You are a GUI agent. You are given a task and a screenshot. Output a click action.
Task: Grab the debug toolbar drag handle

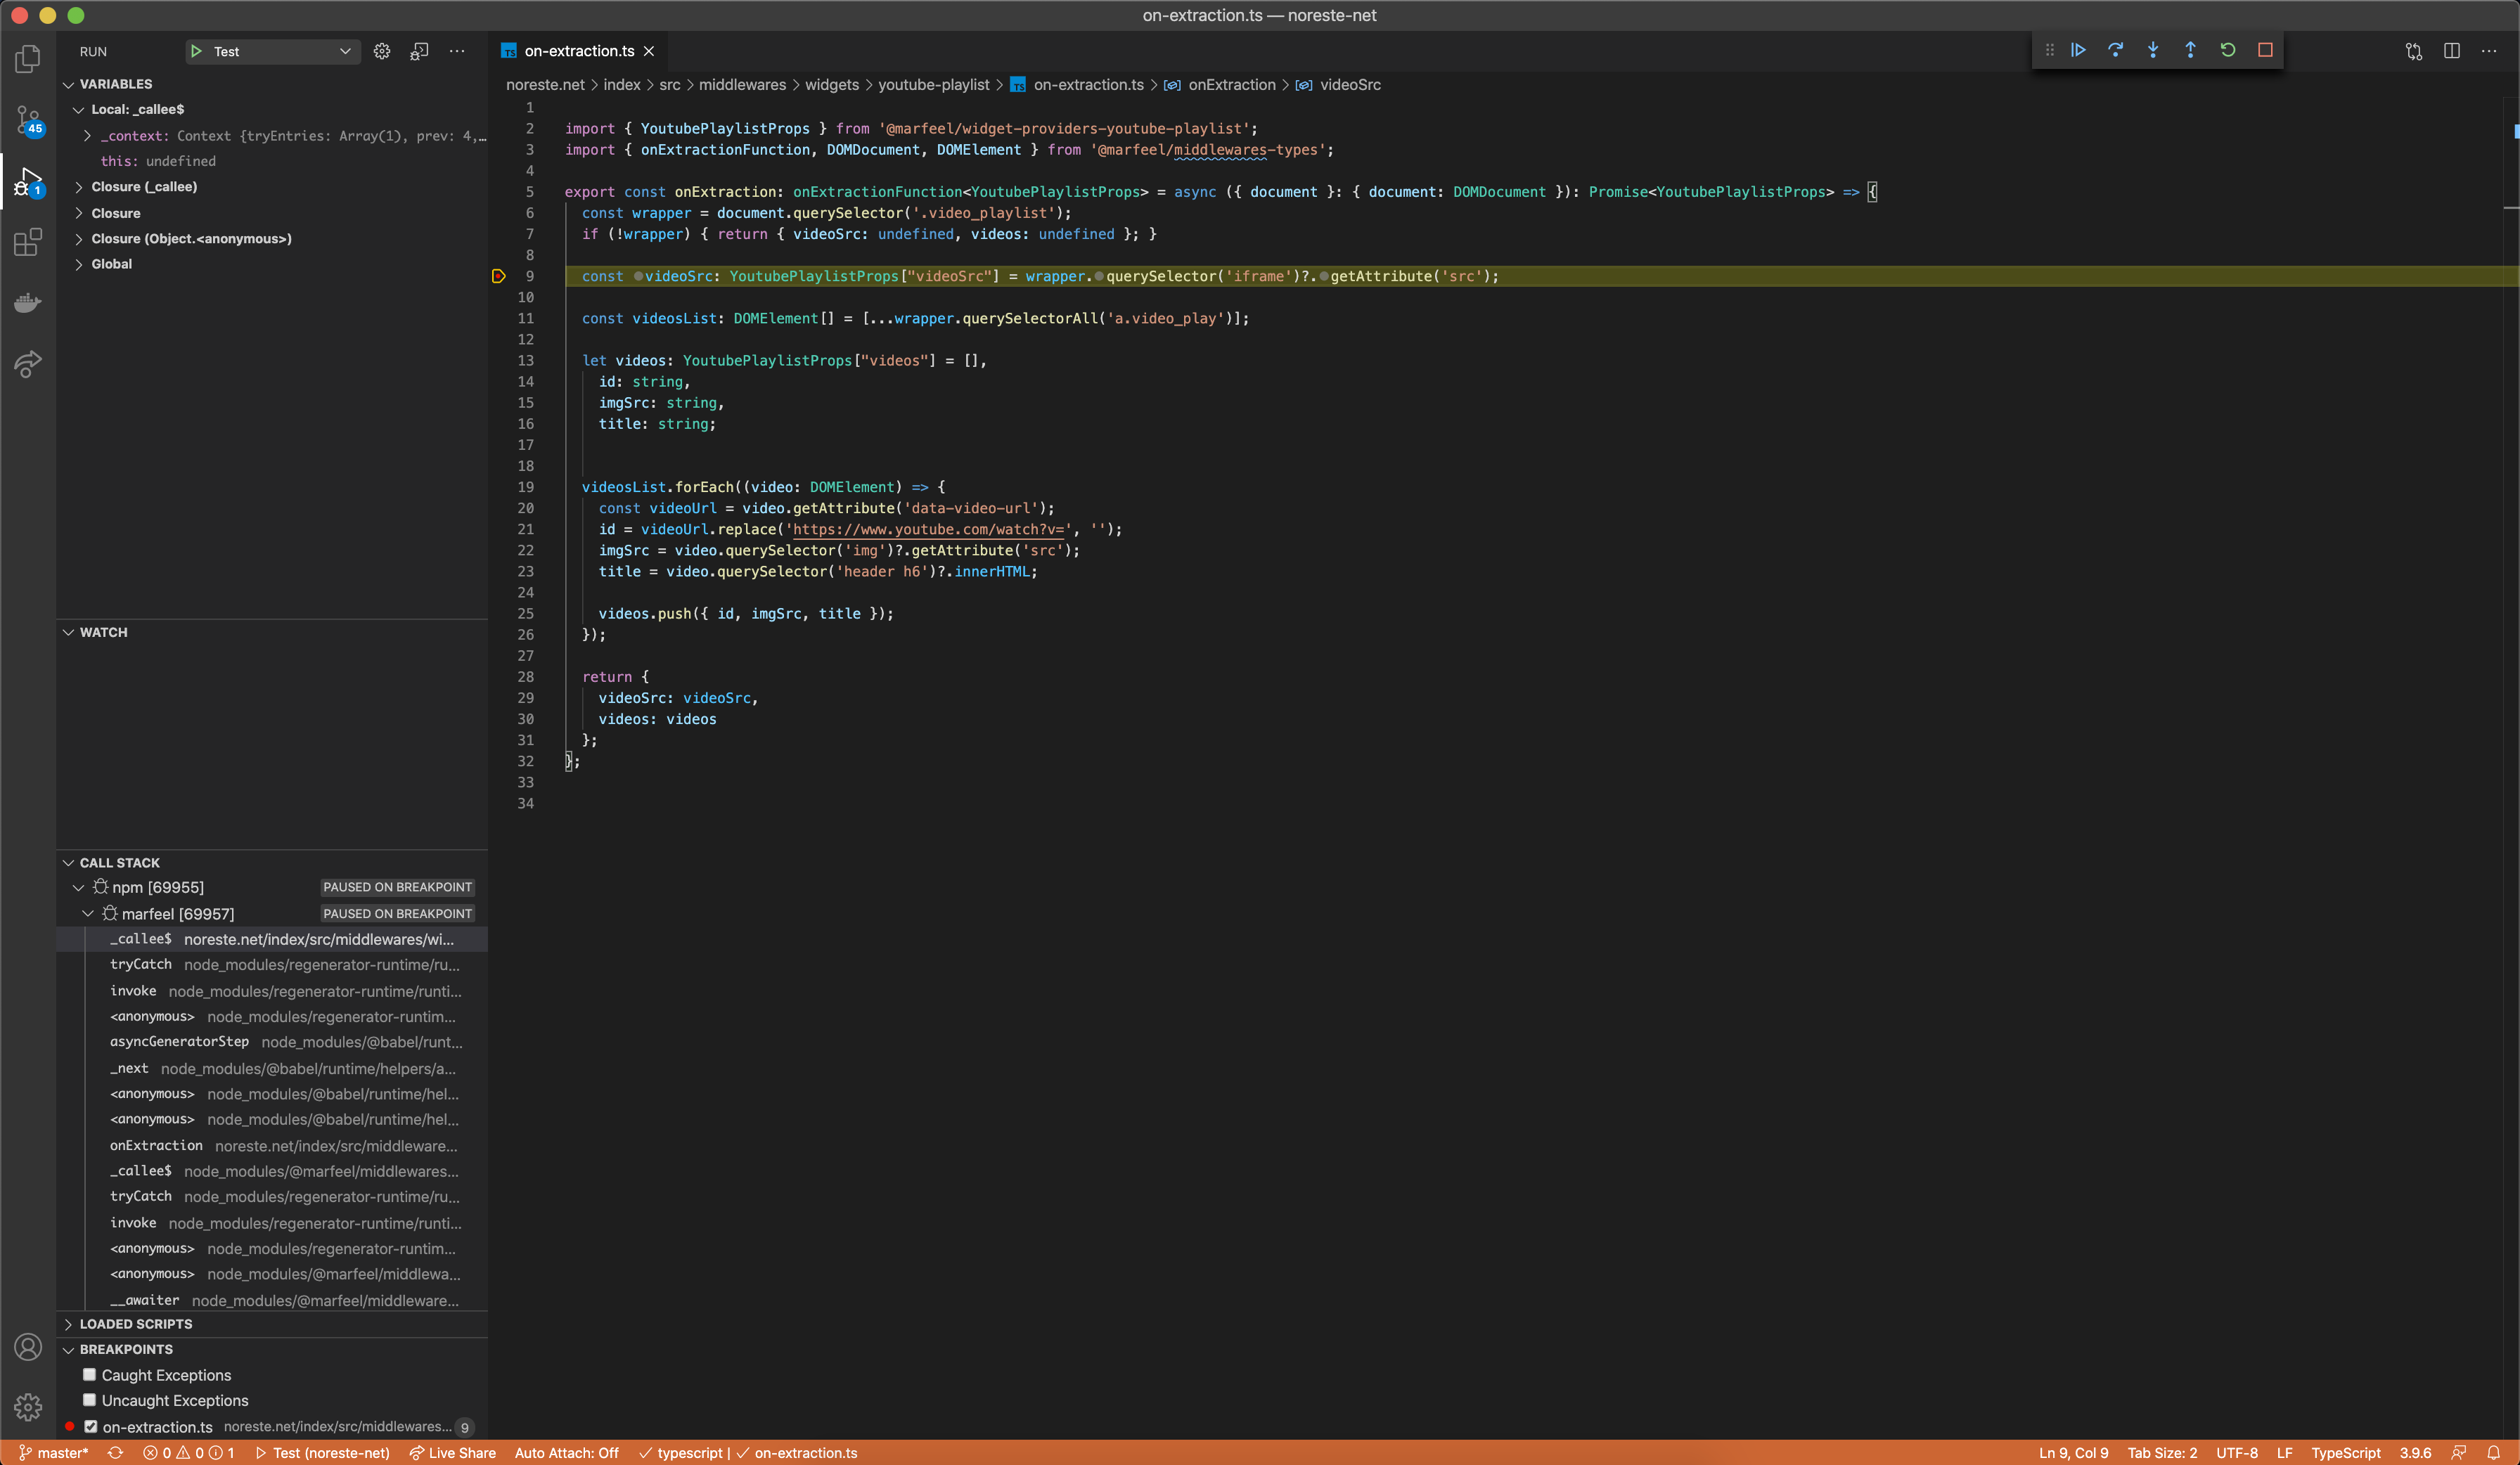pos(2050,50)
